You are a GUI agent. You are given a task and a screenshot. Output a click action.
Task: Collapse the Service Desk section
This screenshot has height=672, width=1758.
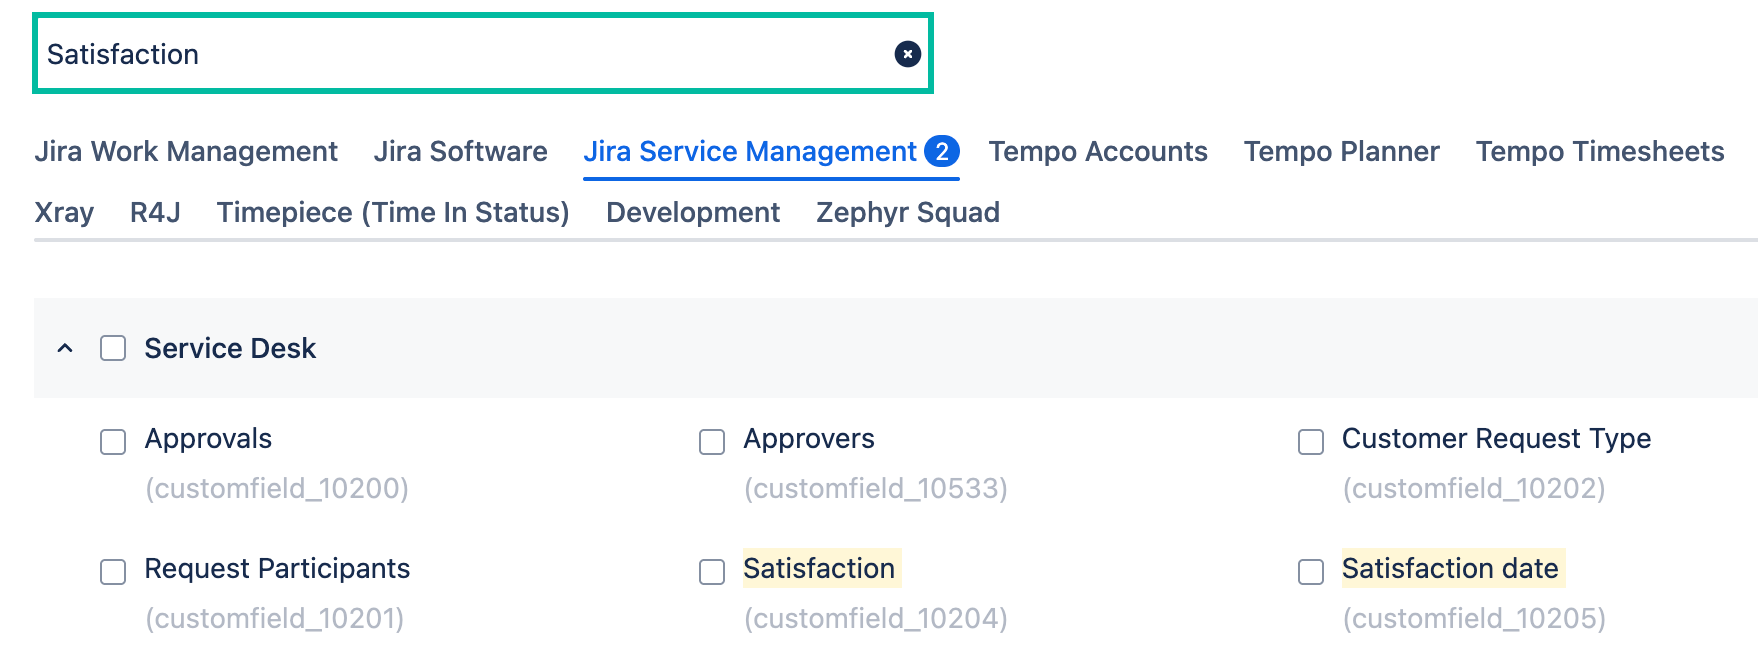(x=65, y=348)
